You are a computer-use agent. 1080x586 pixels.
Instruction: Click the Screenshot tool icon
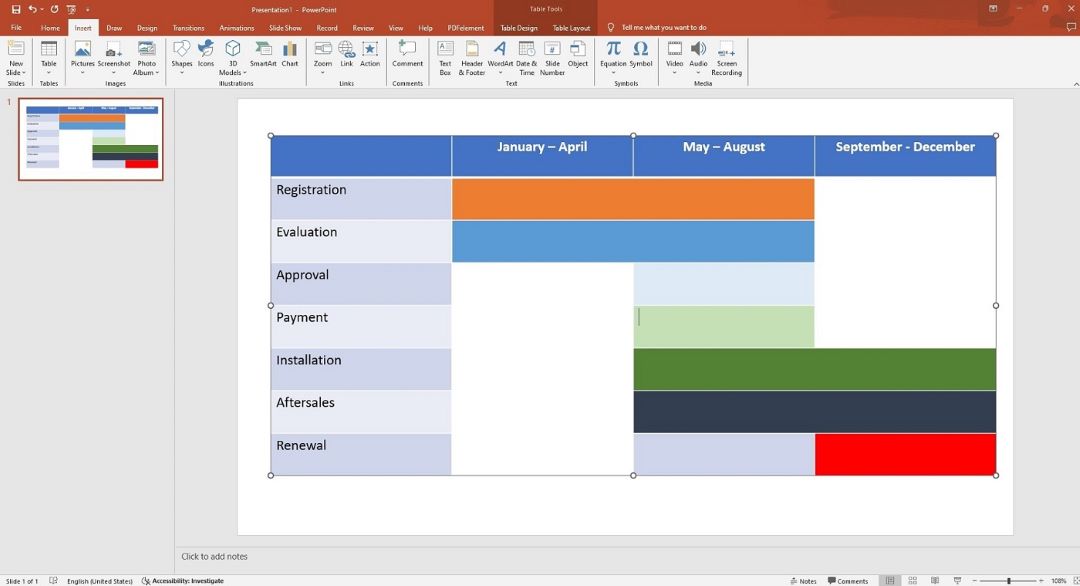pos(114,49)
